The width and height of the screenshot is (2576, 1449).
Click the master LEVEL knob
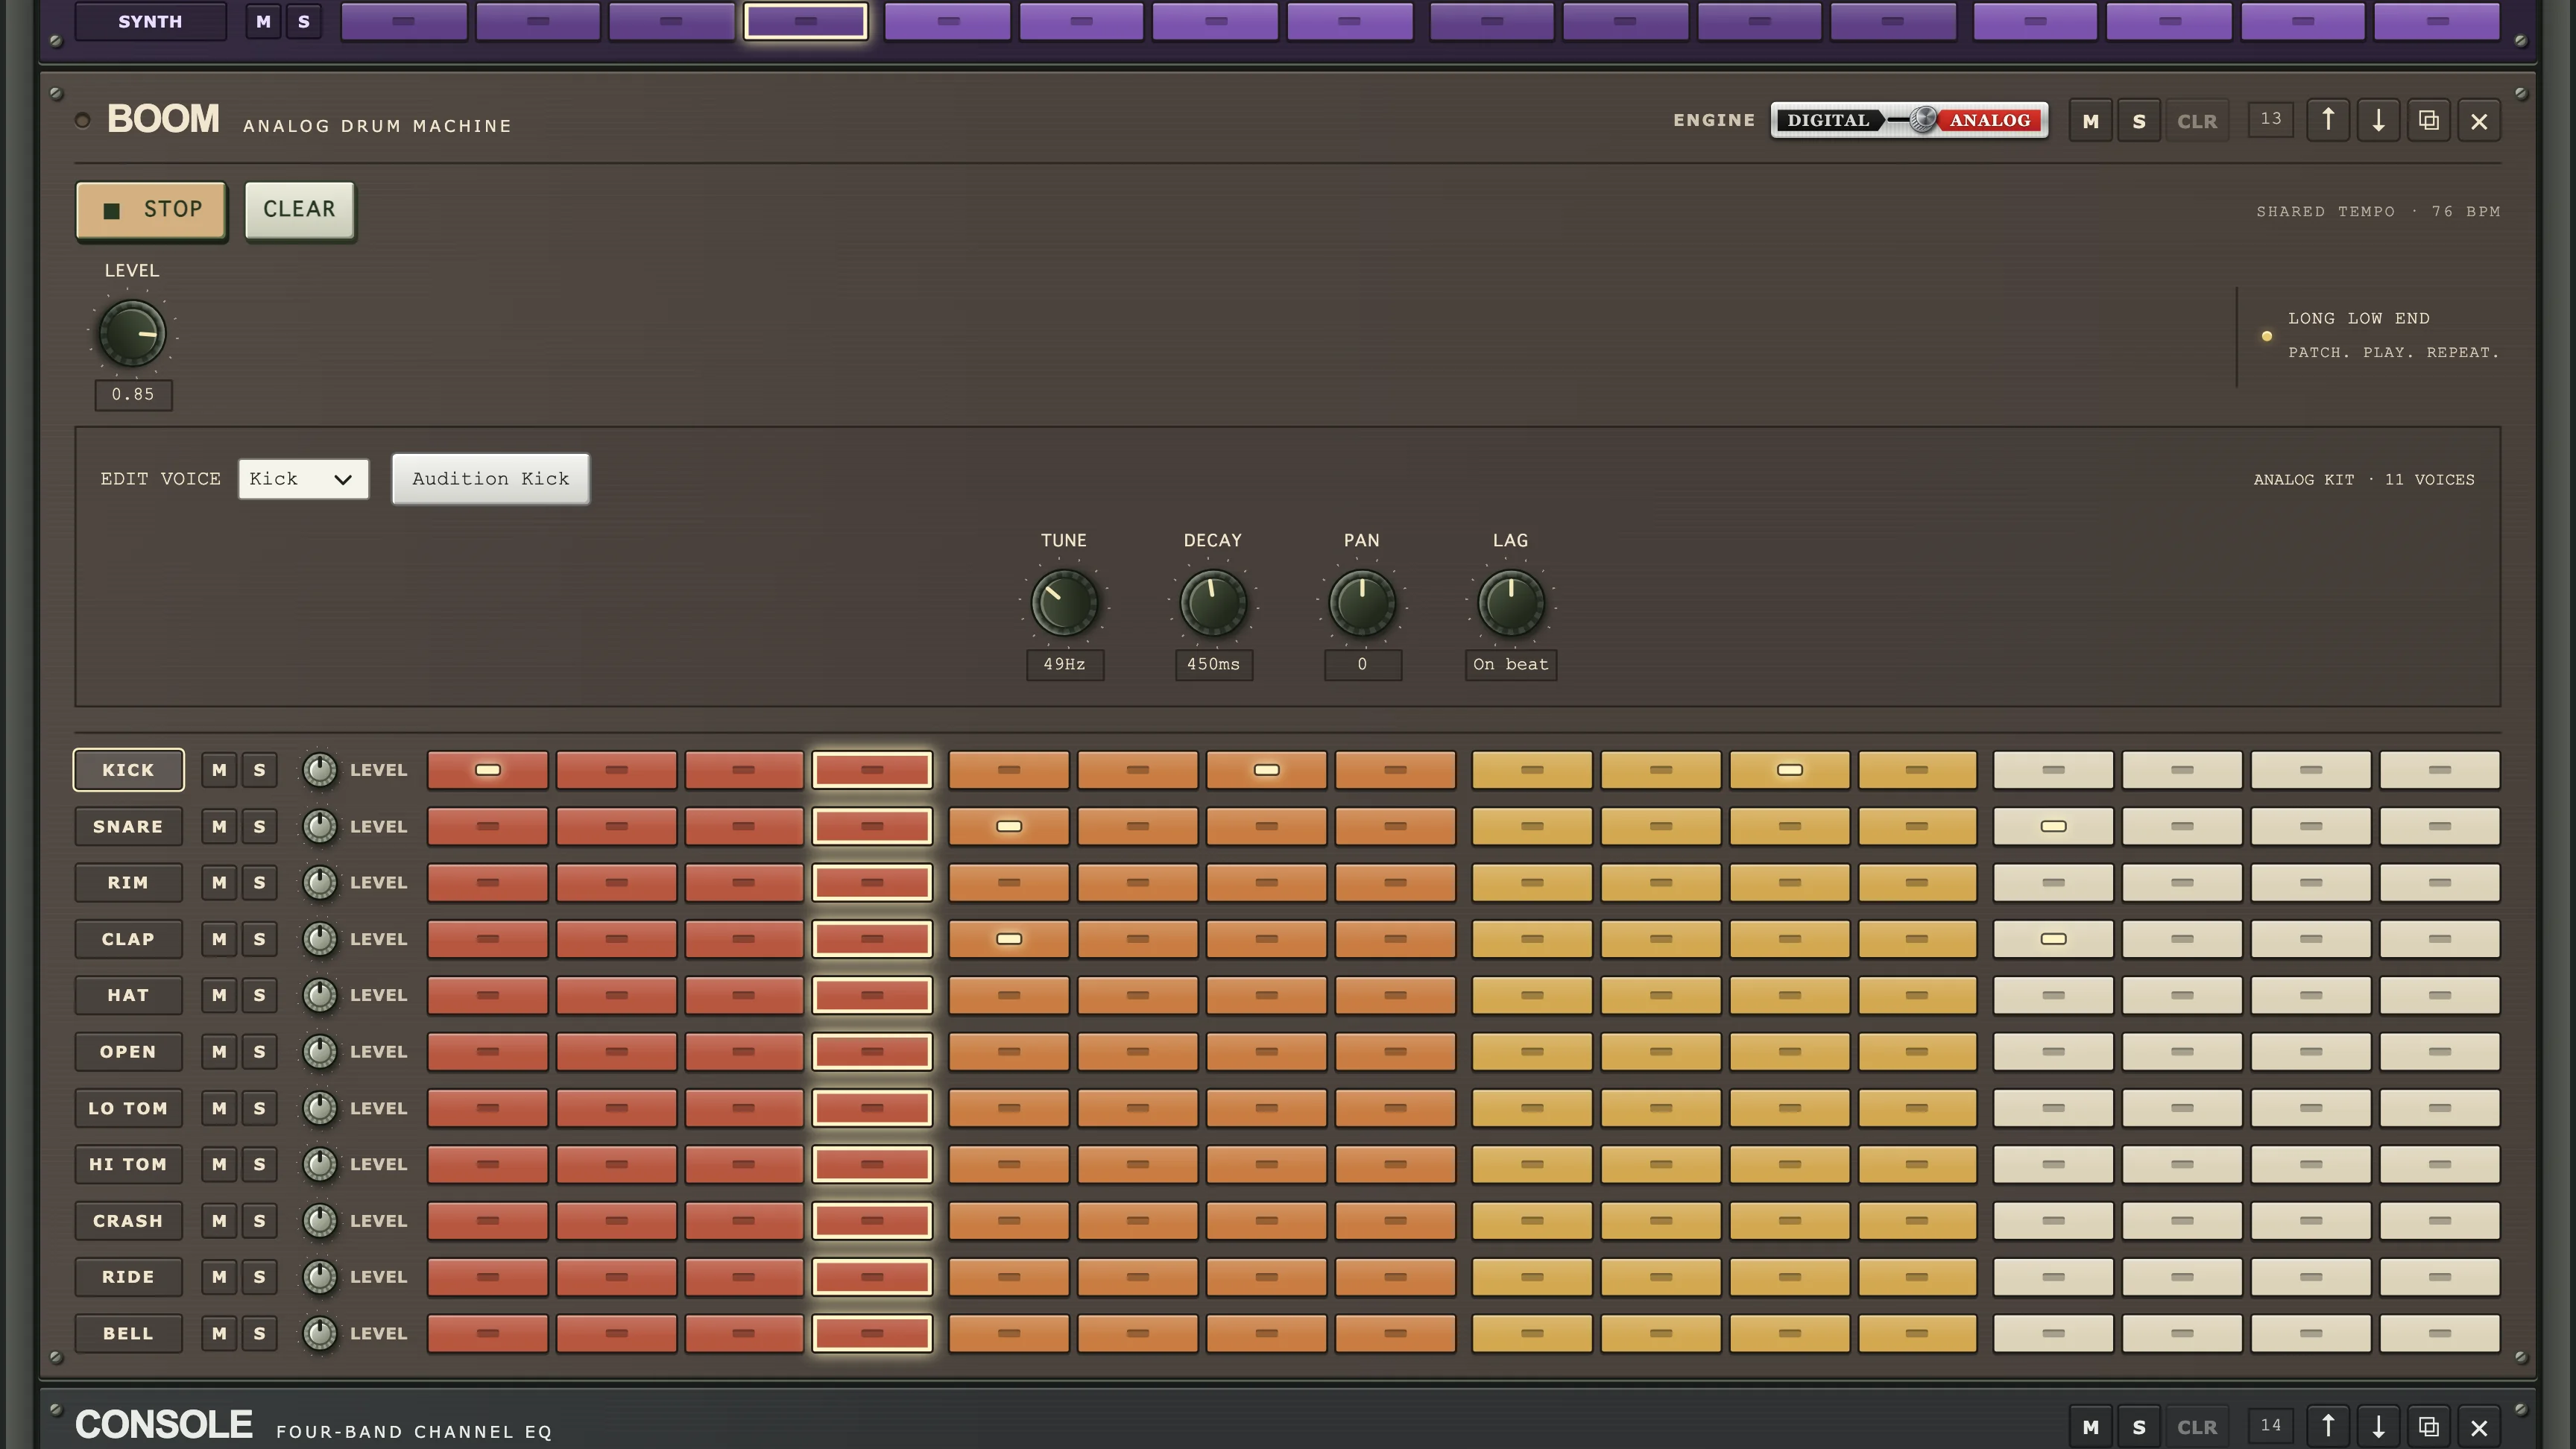[x=132, y=333]
